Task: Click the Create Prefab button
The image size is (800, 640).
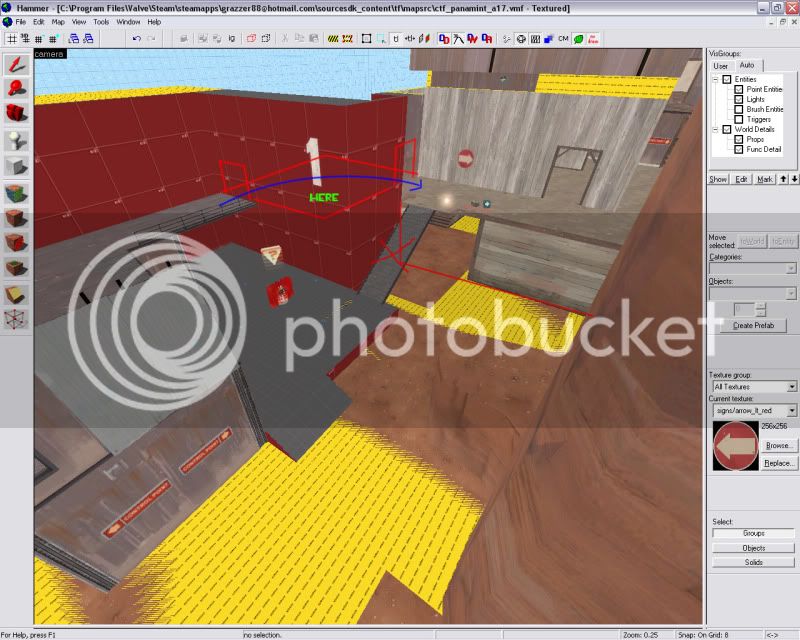Action: click(x=753, y=326)
